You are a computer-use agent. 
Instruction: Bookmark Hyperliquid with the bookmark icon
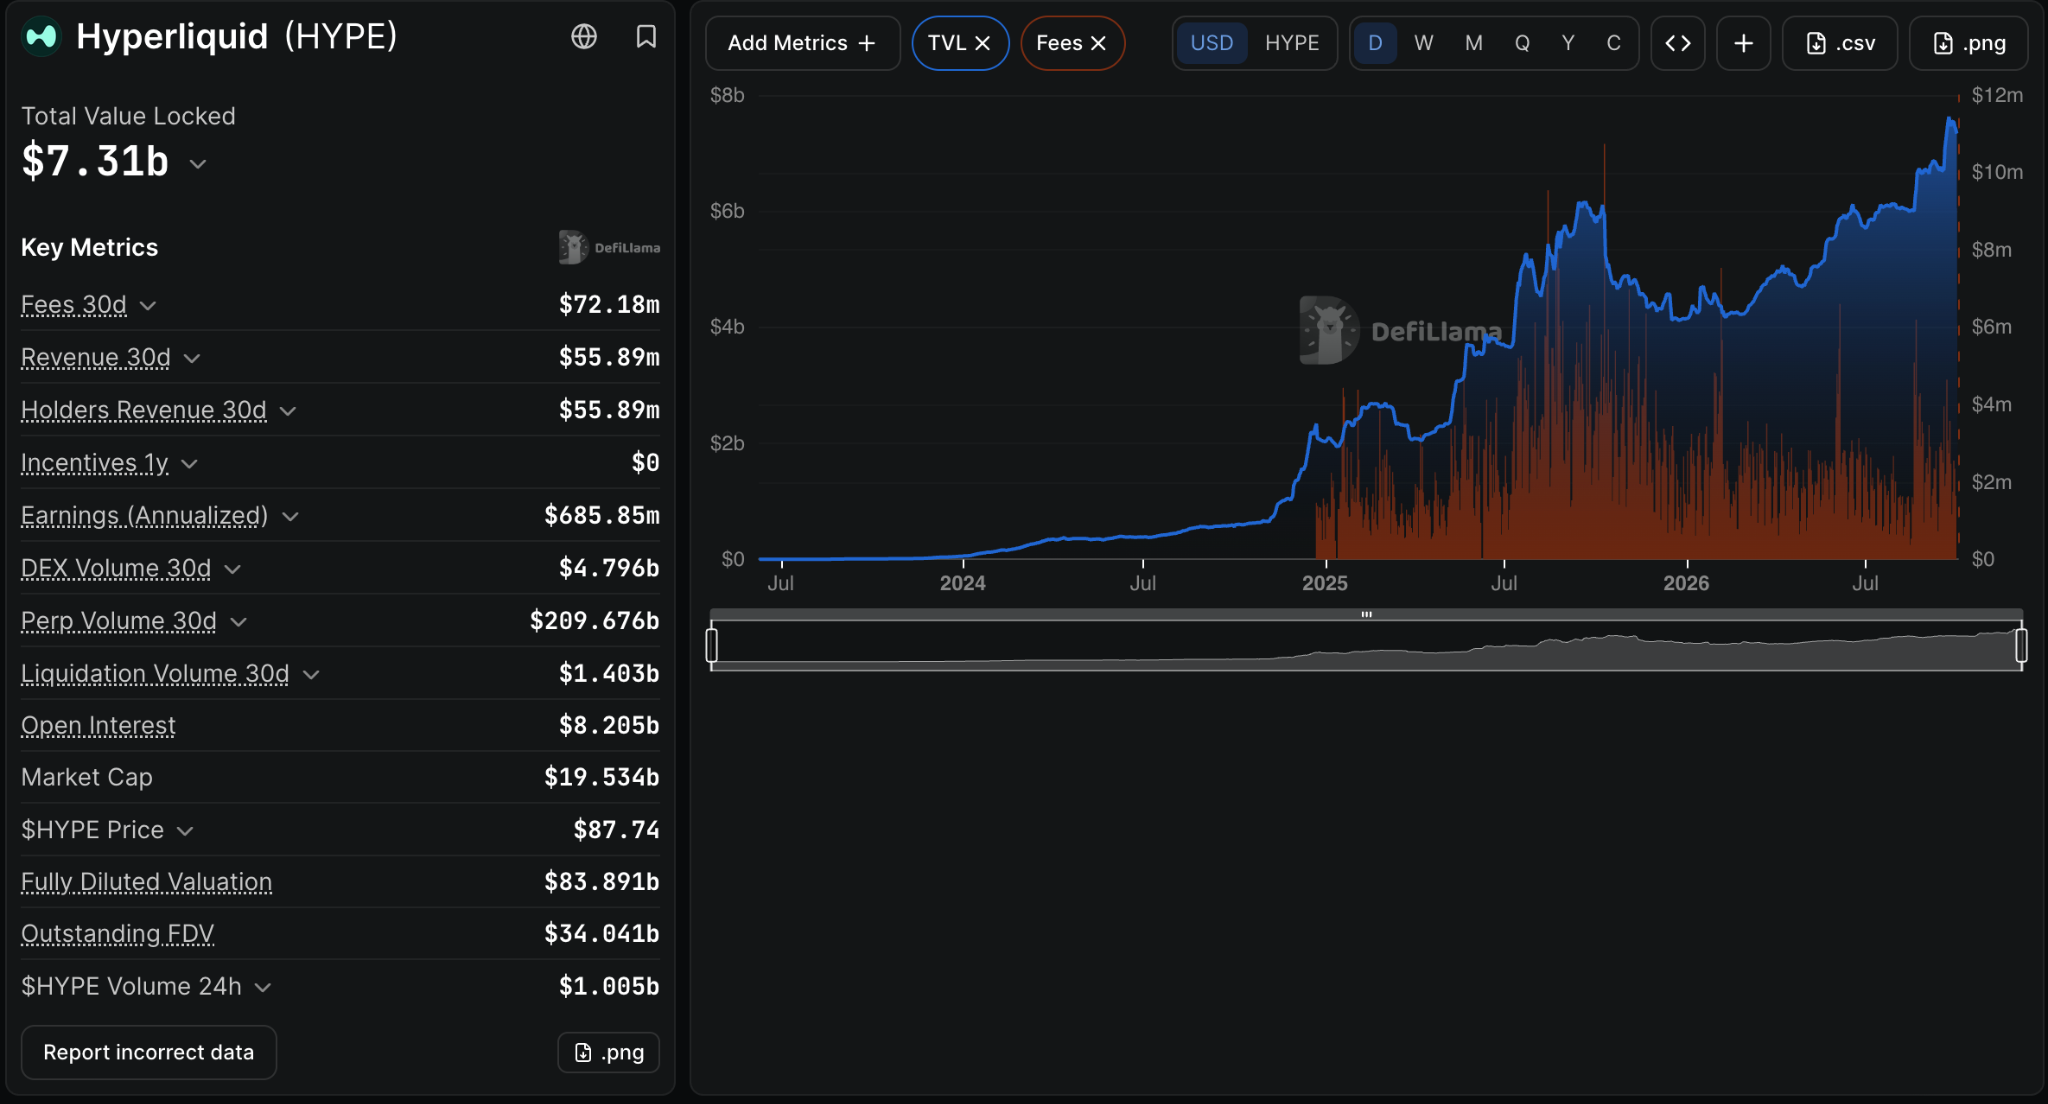point(646,37)
